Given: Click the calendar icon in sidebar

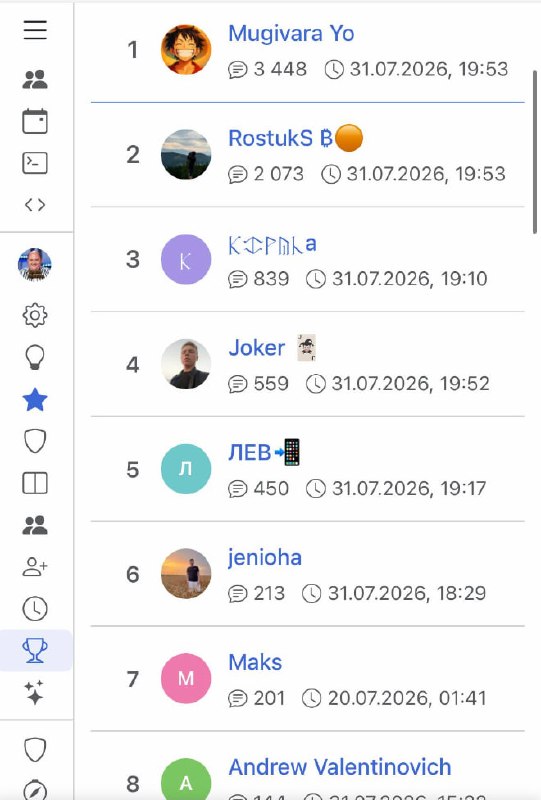Looking at the screenshot, I should tap(35, 121).
